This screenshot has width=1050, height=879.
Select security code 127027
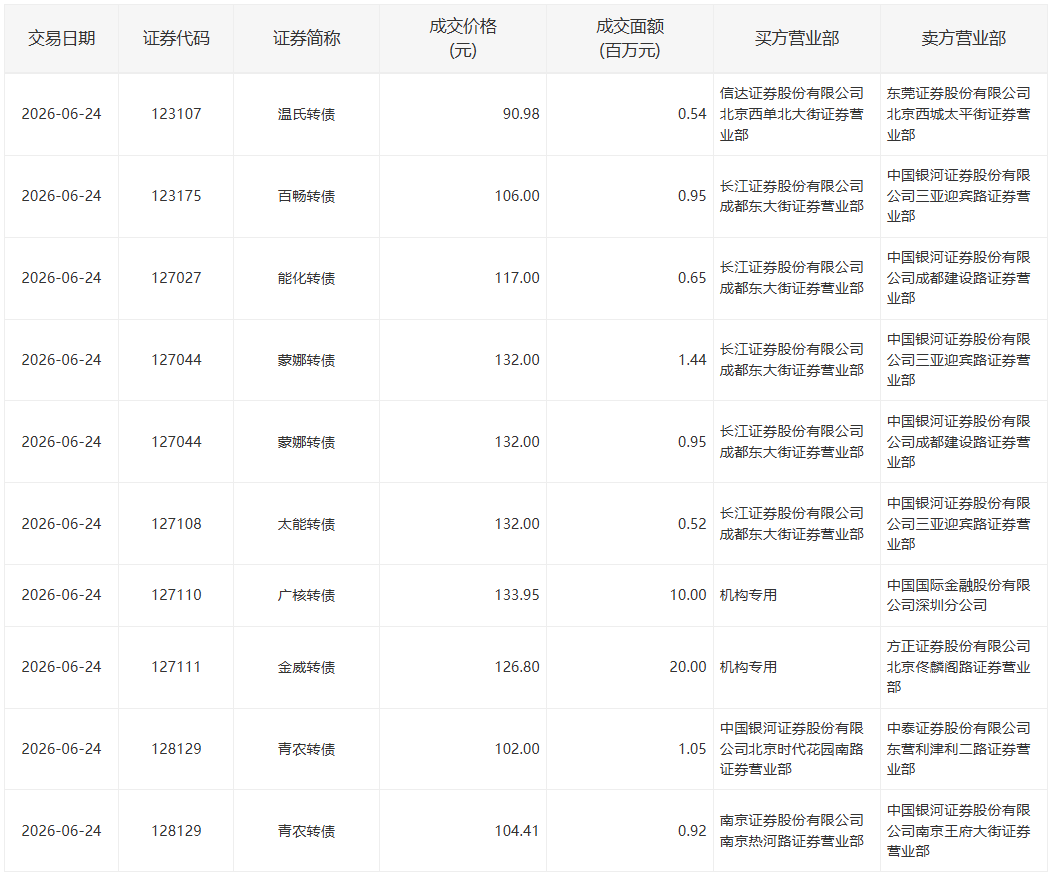point(176,278)
